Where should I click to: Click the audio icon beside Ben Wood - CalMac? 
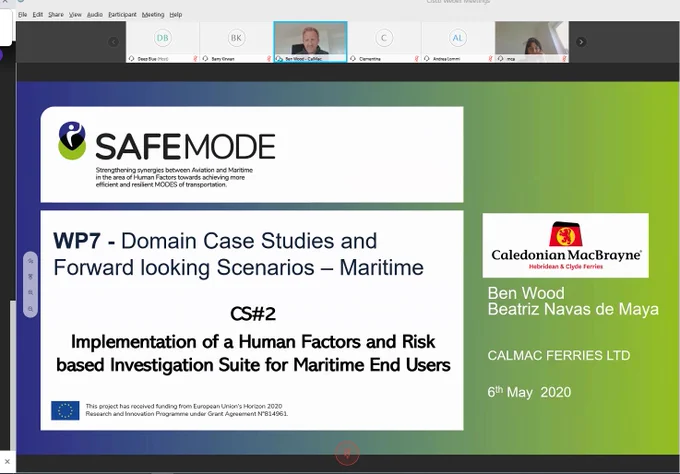[x=279, y=59]
